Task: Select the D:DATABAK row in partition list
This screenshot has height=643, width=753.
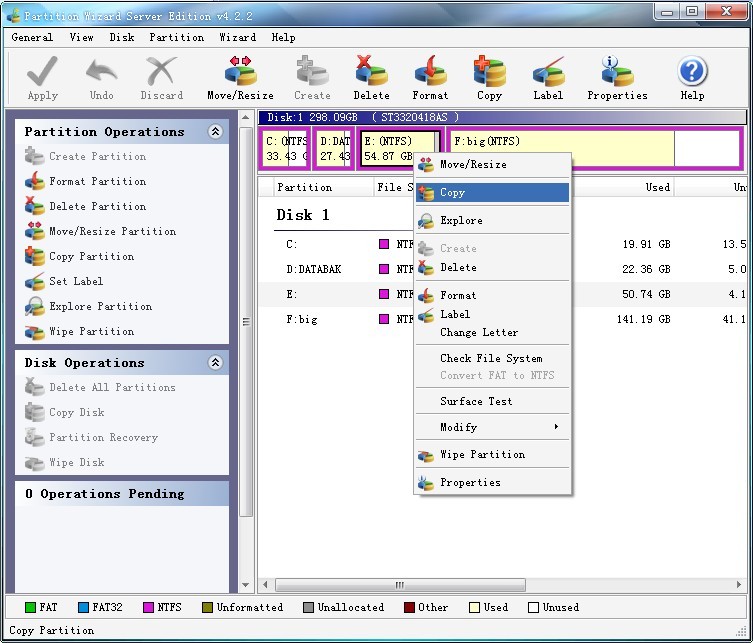Action: coord(503,269)
